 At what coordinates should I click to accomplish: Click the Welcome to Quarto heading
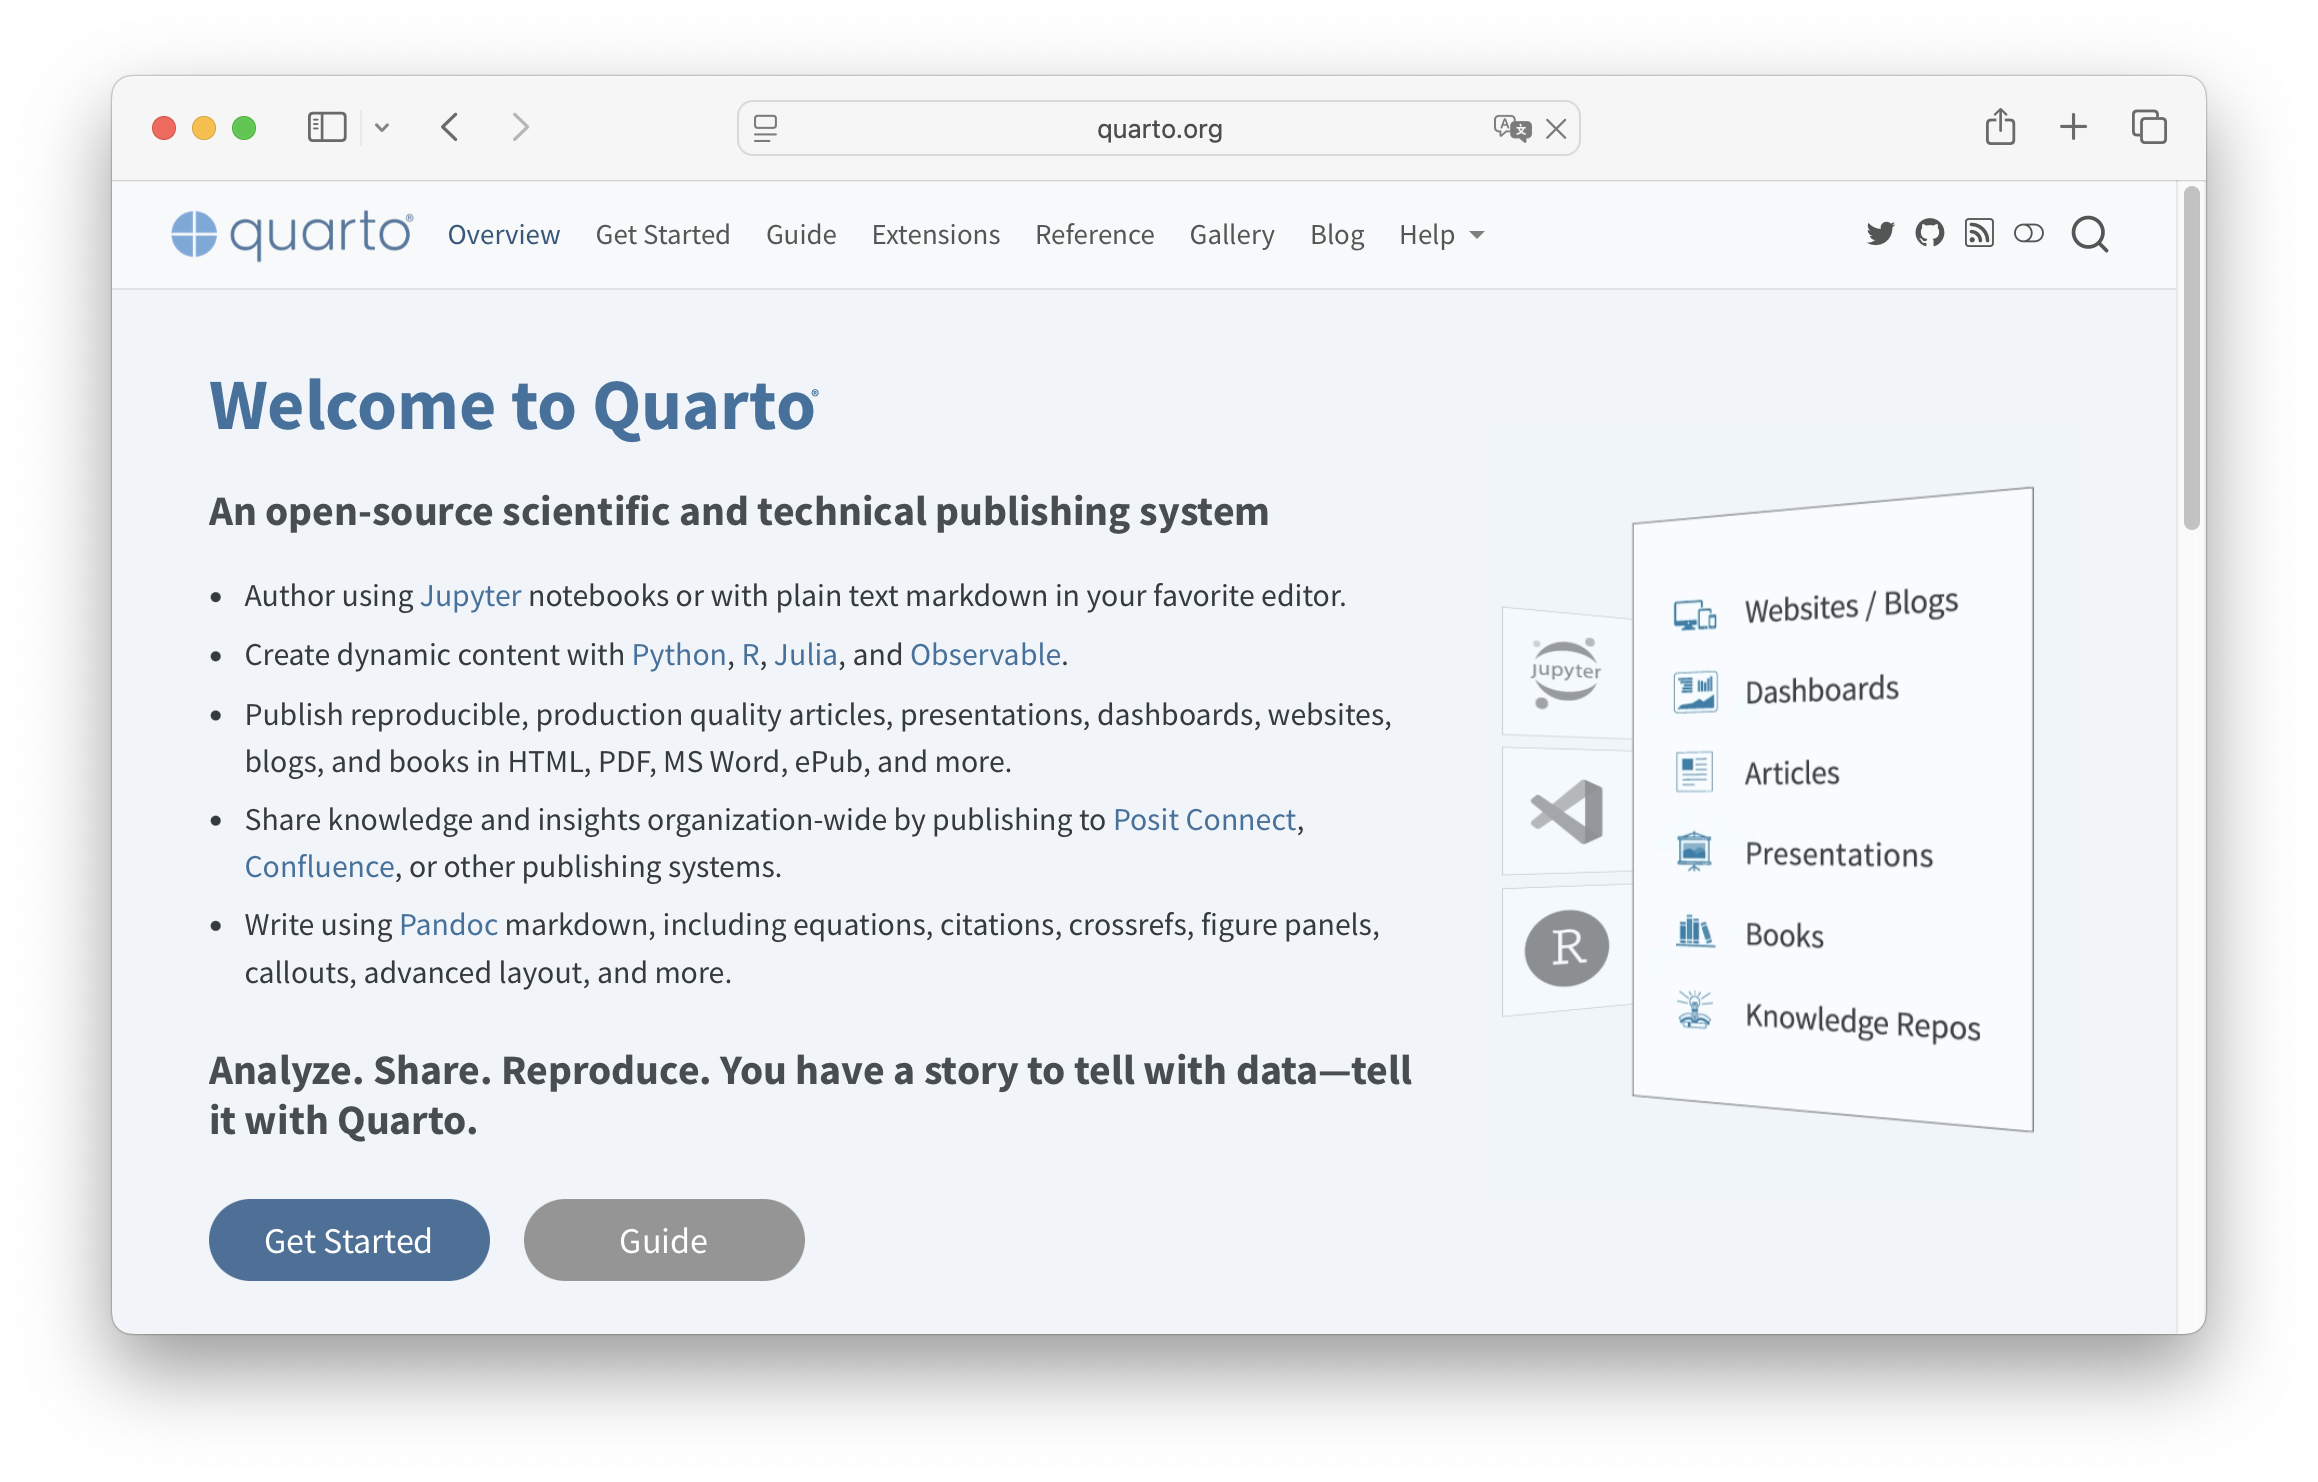coord(514,407)
